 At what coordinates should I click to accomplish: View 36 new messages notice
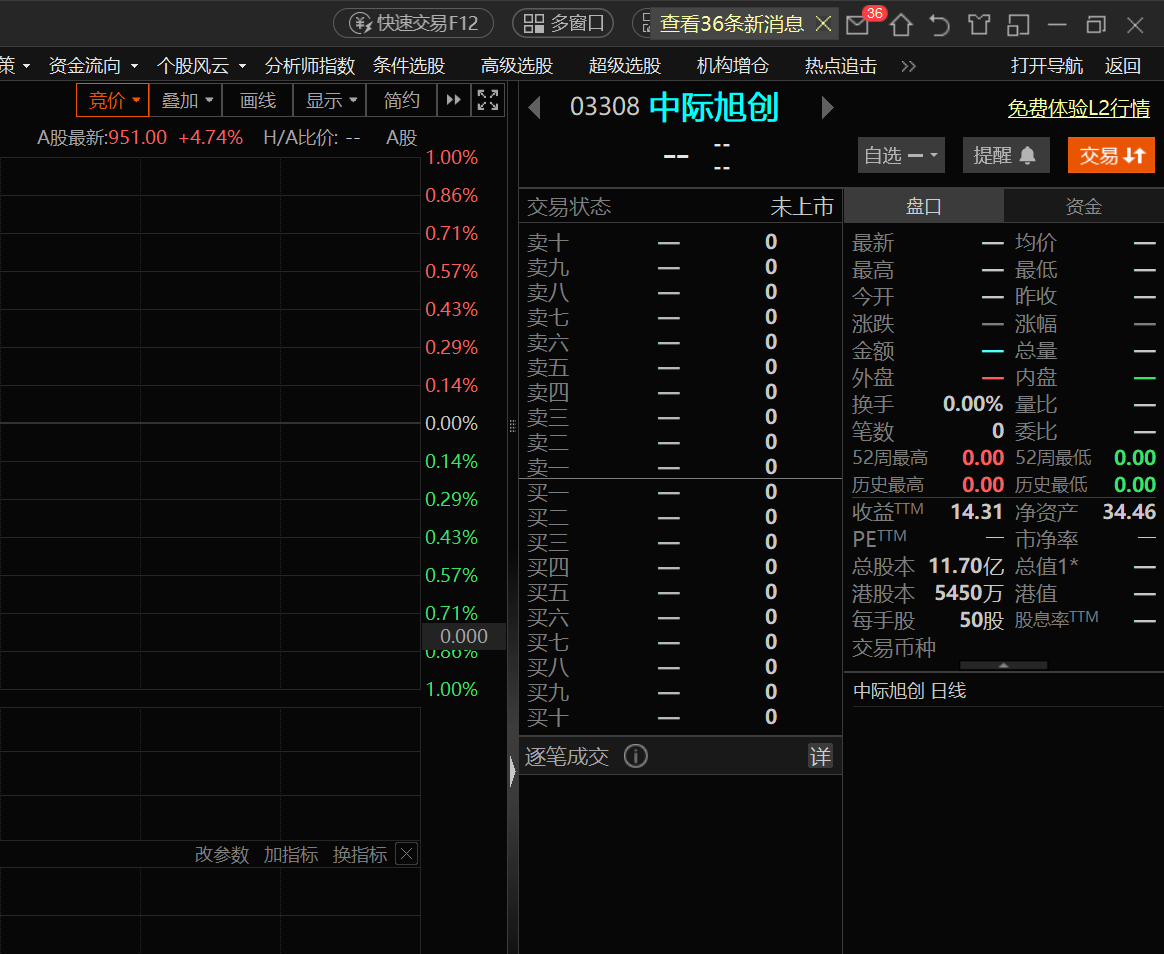pyautogui.click(x=731, y=24)
